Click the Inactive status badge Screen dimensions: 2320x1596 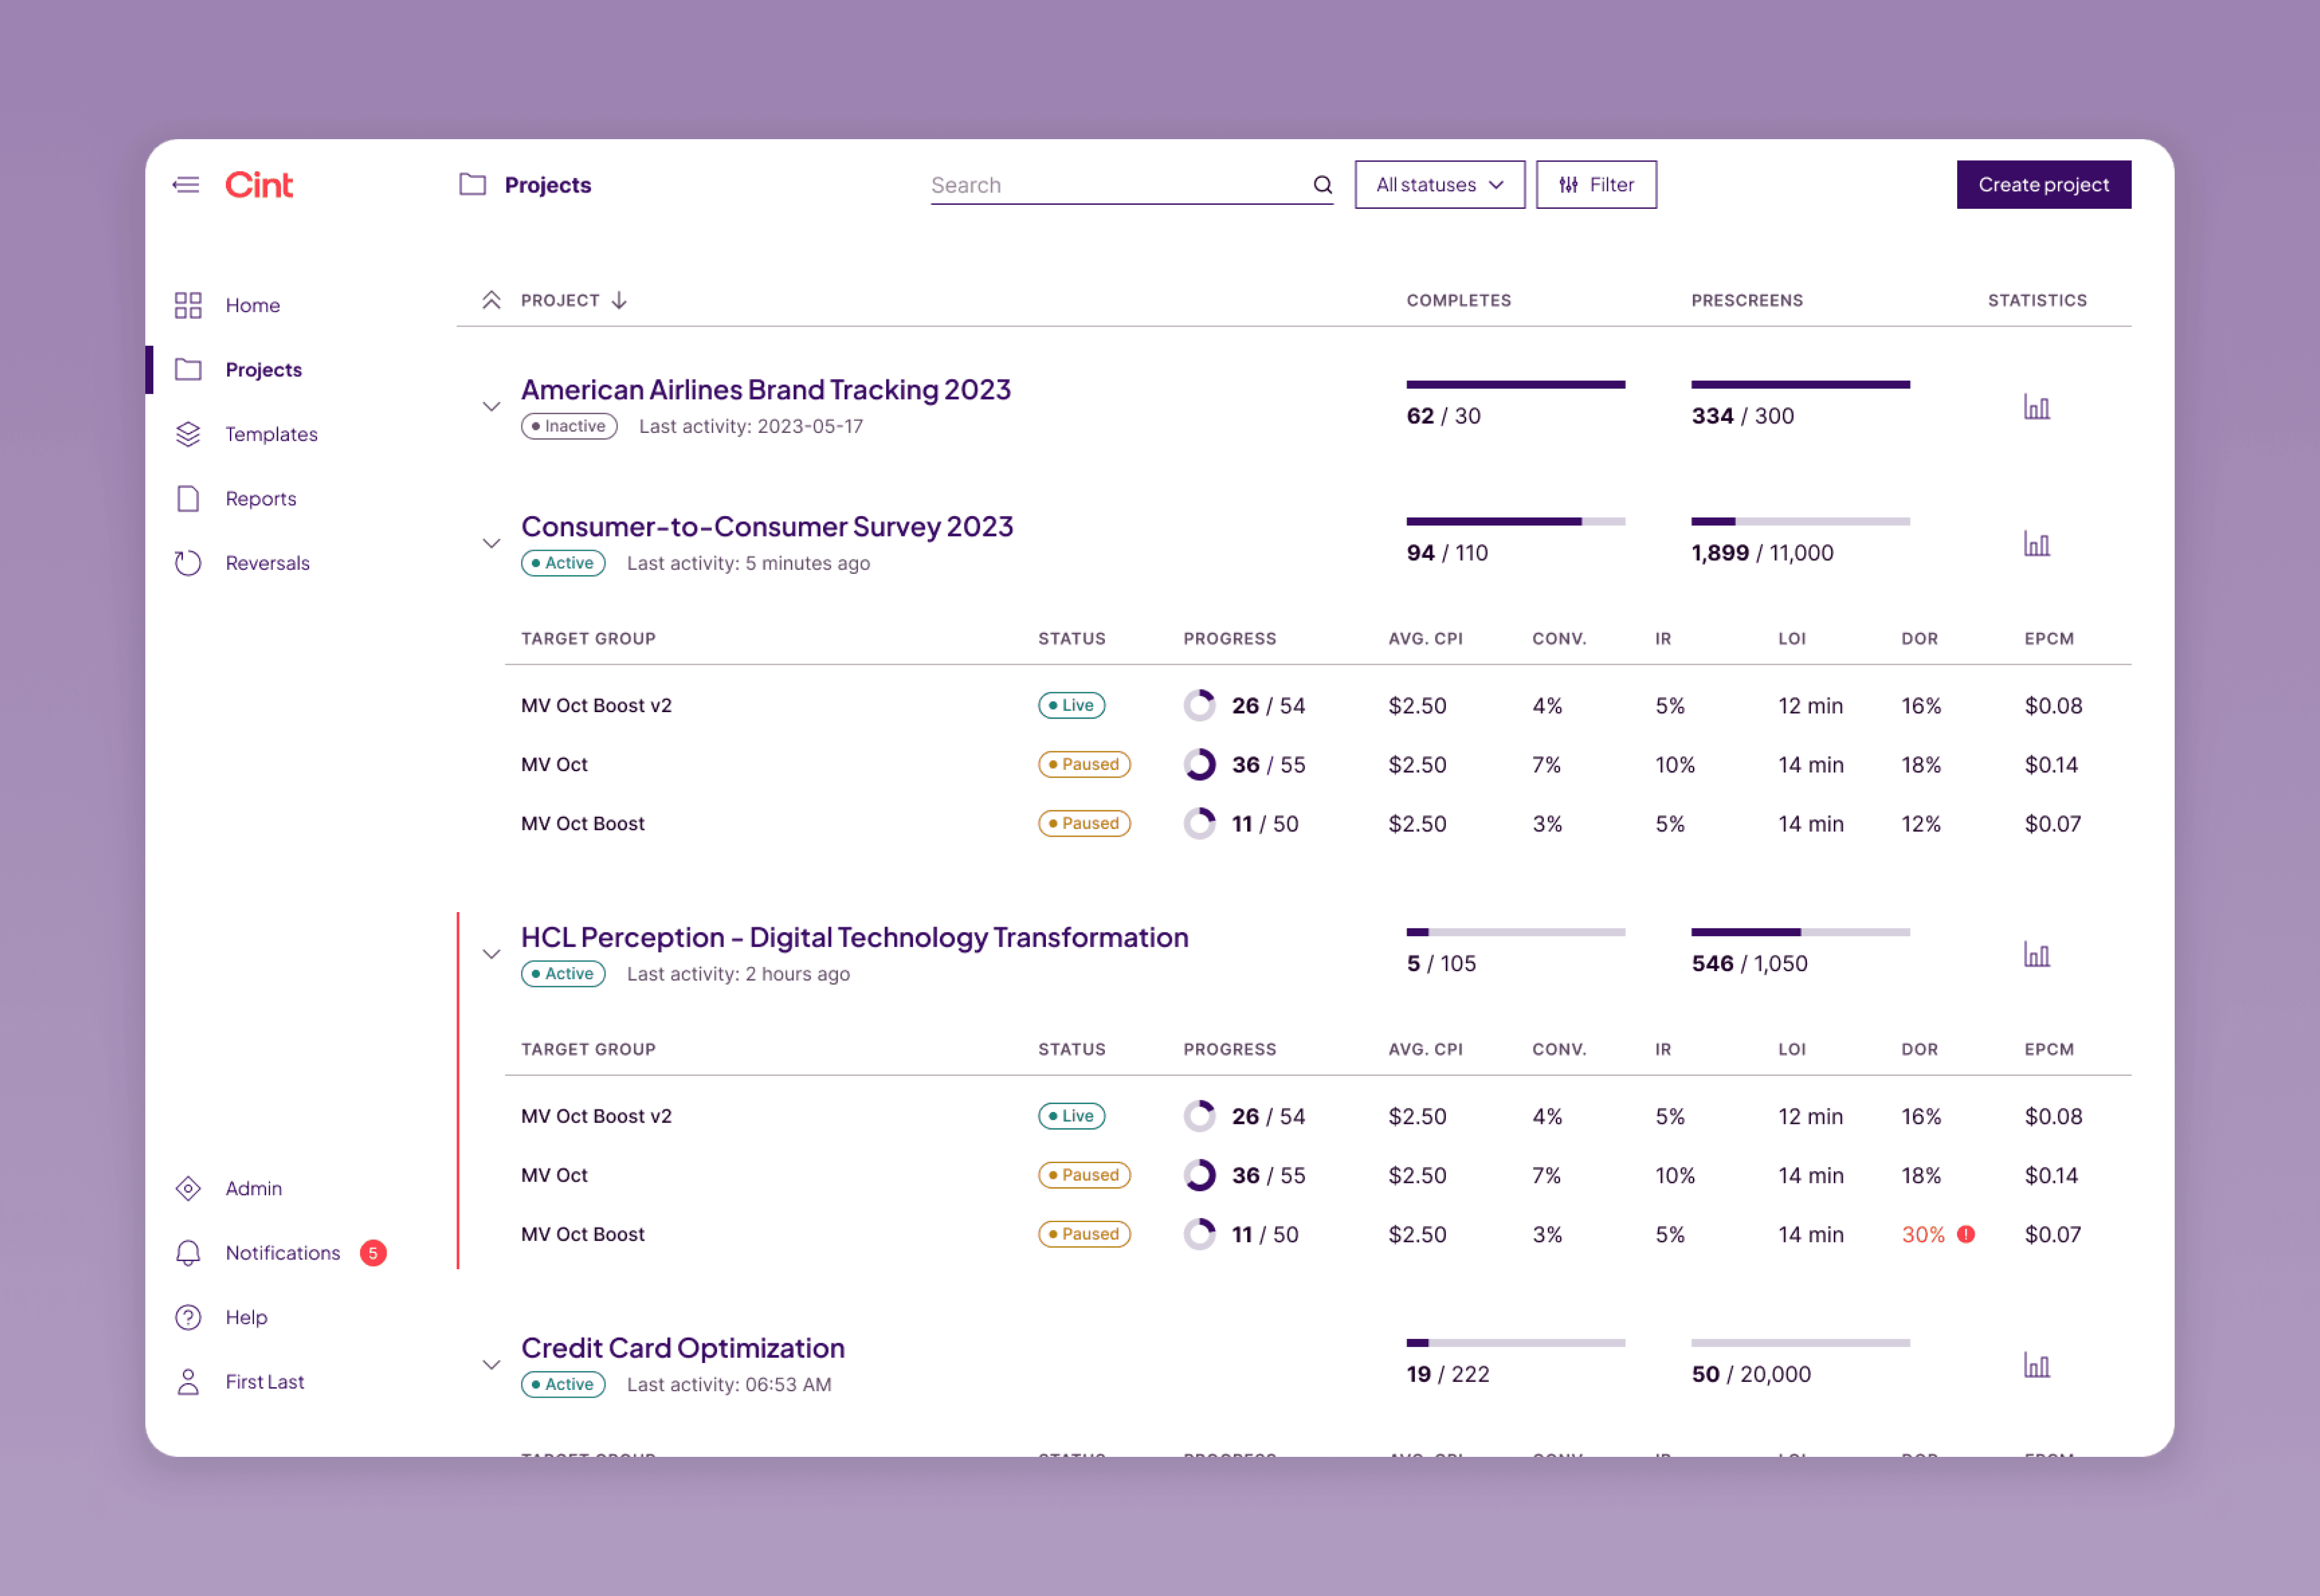[x=569, y=426]
